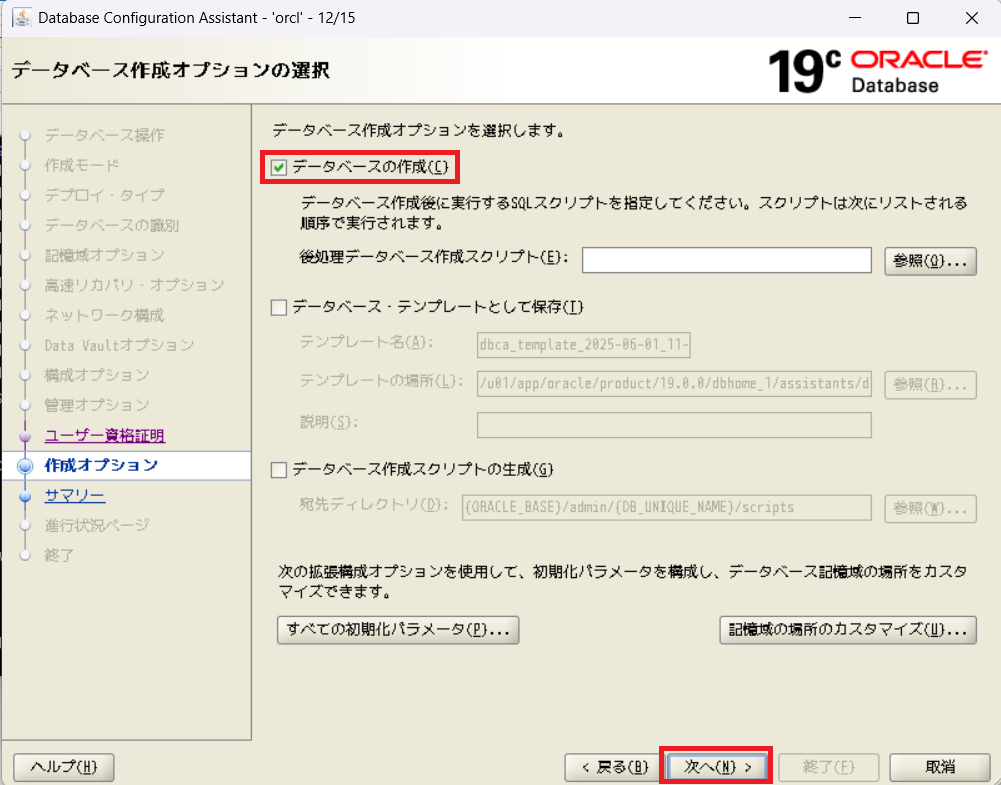Select the 作成オプション step in sidebar

tap(101, 465)
